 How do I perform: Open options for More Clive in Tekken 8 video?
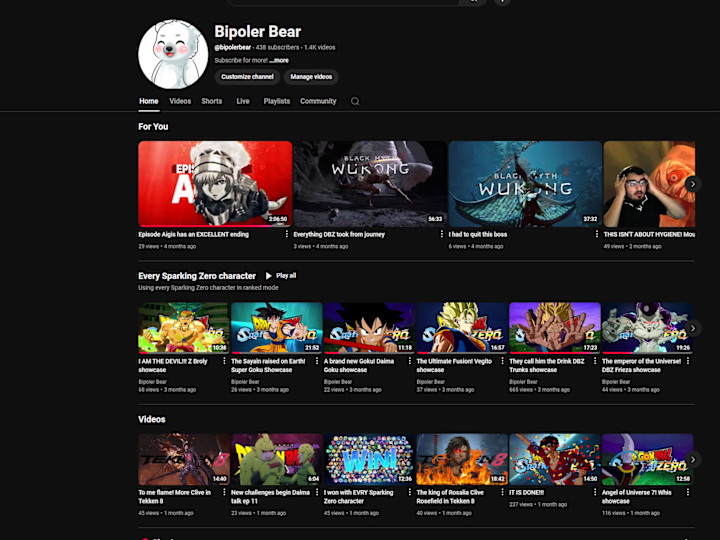pyautogui.click(x=224, y=492)
